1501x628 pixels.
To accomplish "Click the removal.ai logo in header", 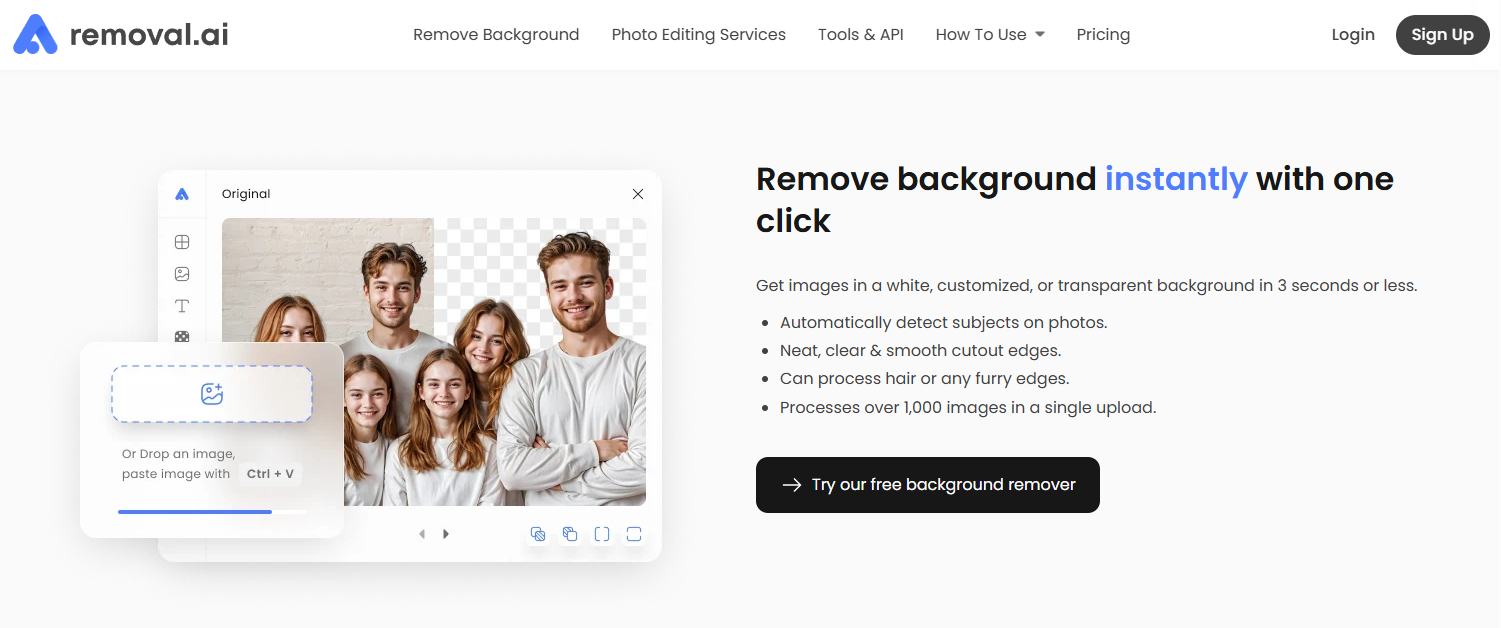I will click(120, 35).
